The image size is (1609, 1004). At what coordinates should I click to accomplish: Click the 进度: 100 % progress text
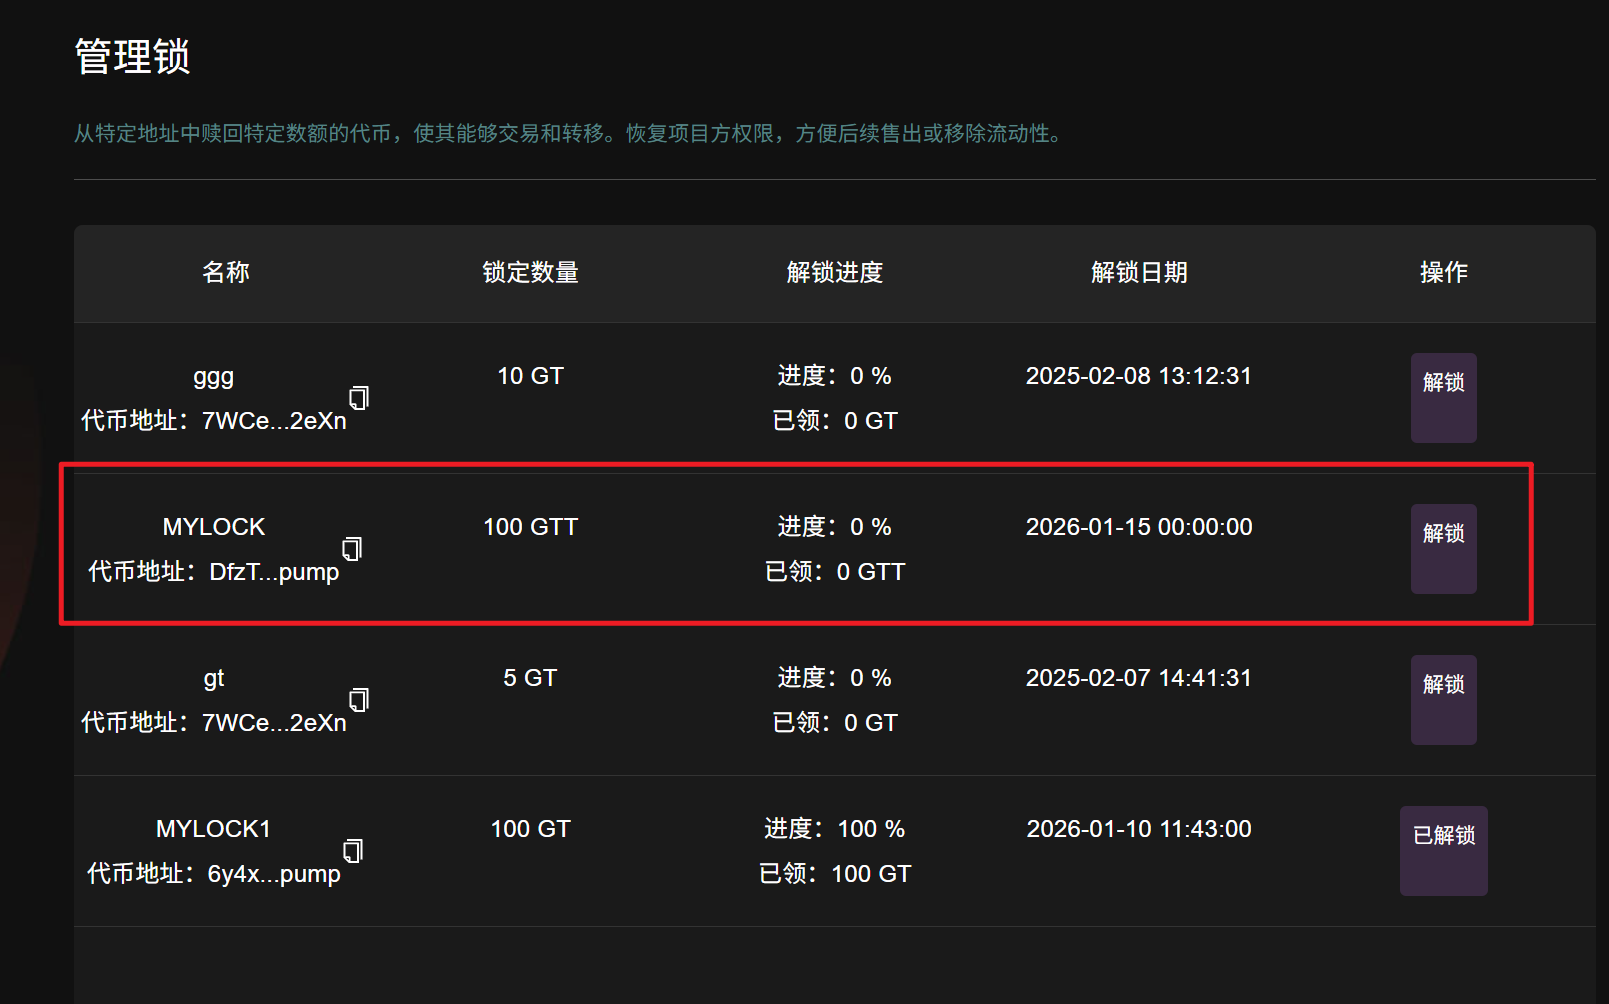835,829
